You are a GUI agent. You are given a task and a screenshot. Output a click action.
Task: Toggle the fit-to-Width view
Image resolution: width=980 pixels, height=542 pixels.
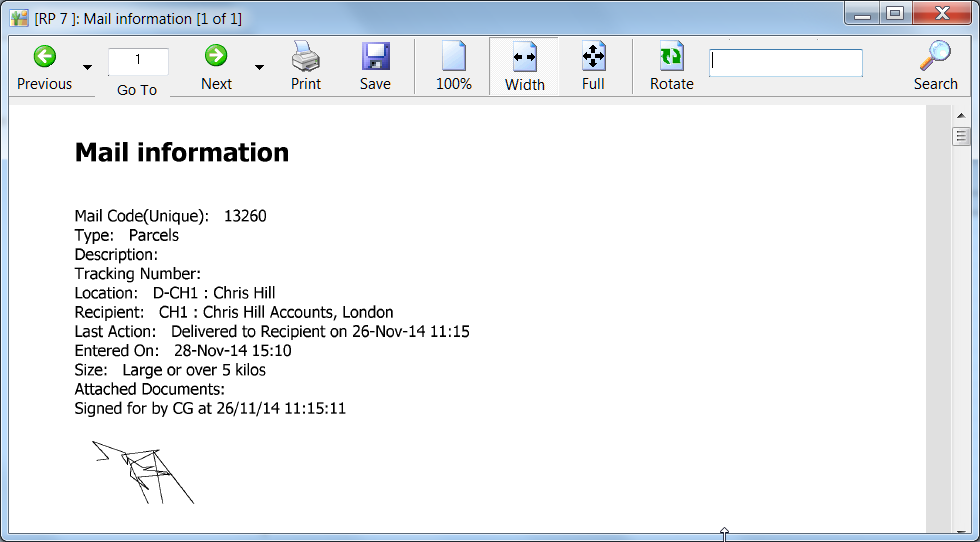[524, 57]
